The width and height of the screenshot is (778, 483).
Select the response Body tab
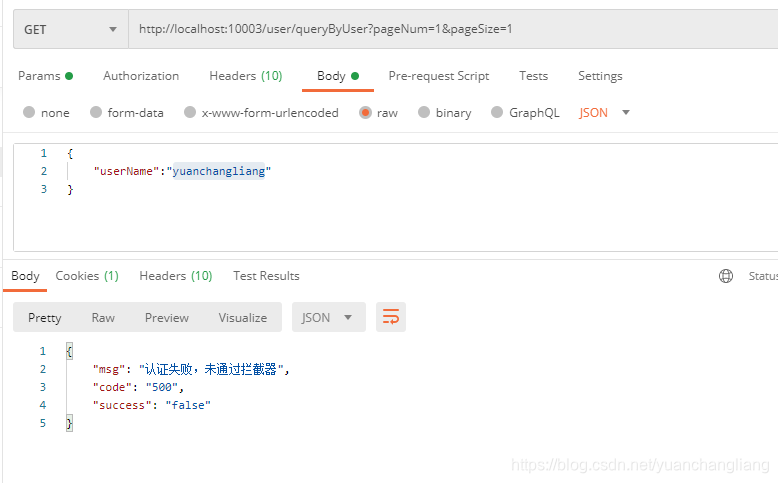click(x=25, y=276)
